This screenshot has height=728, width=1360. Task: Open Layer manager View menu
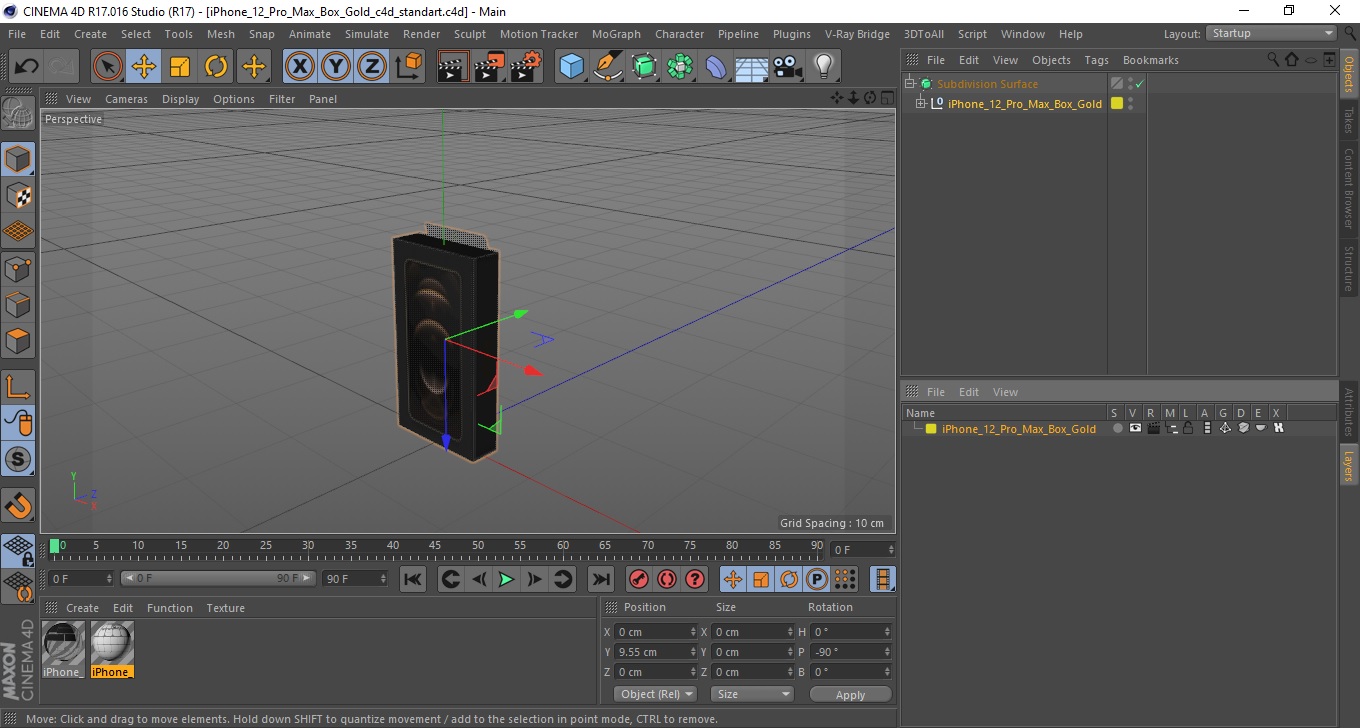[x=1005, y=392]
